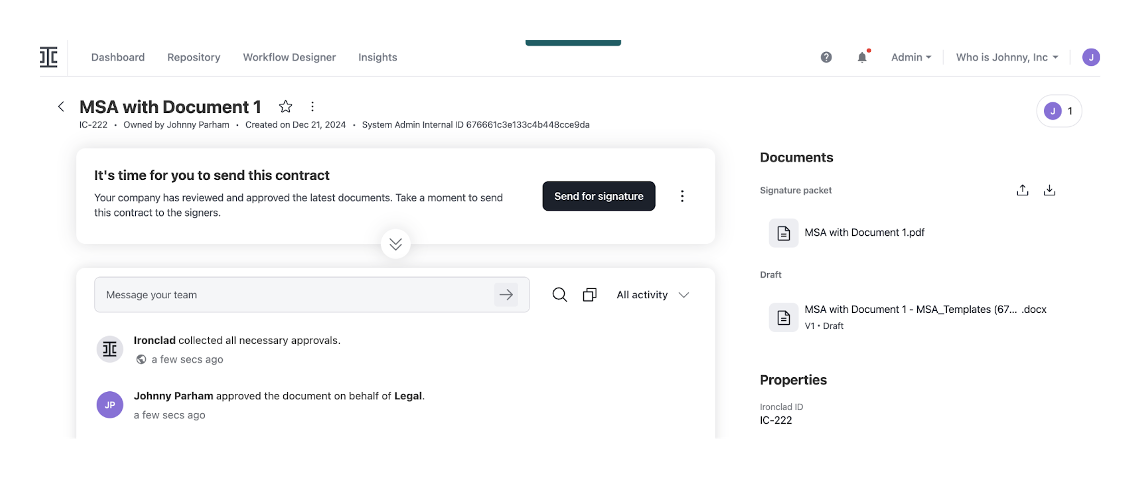The image size is (1140, 479).
Task: Expand the Admin dropdown
Action: [x=911, y=57]
